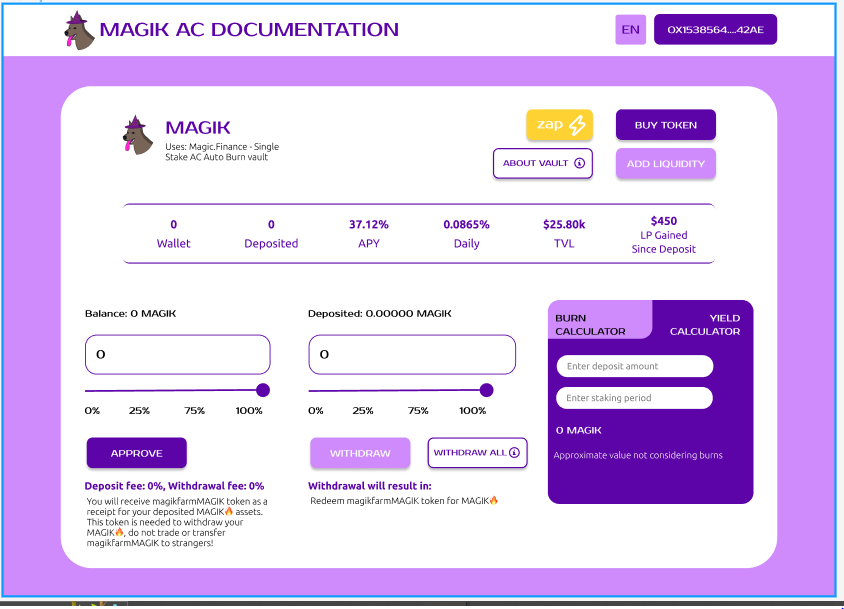Click 'Deposited: 0.00000 MAGIK' label
Viewport: 844px width, 609px height.
point(379,313)
